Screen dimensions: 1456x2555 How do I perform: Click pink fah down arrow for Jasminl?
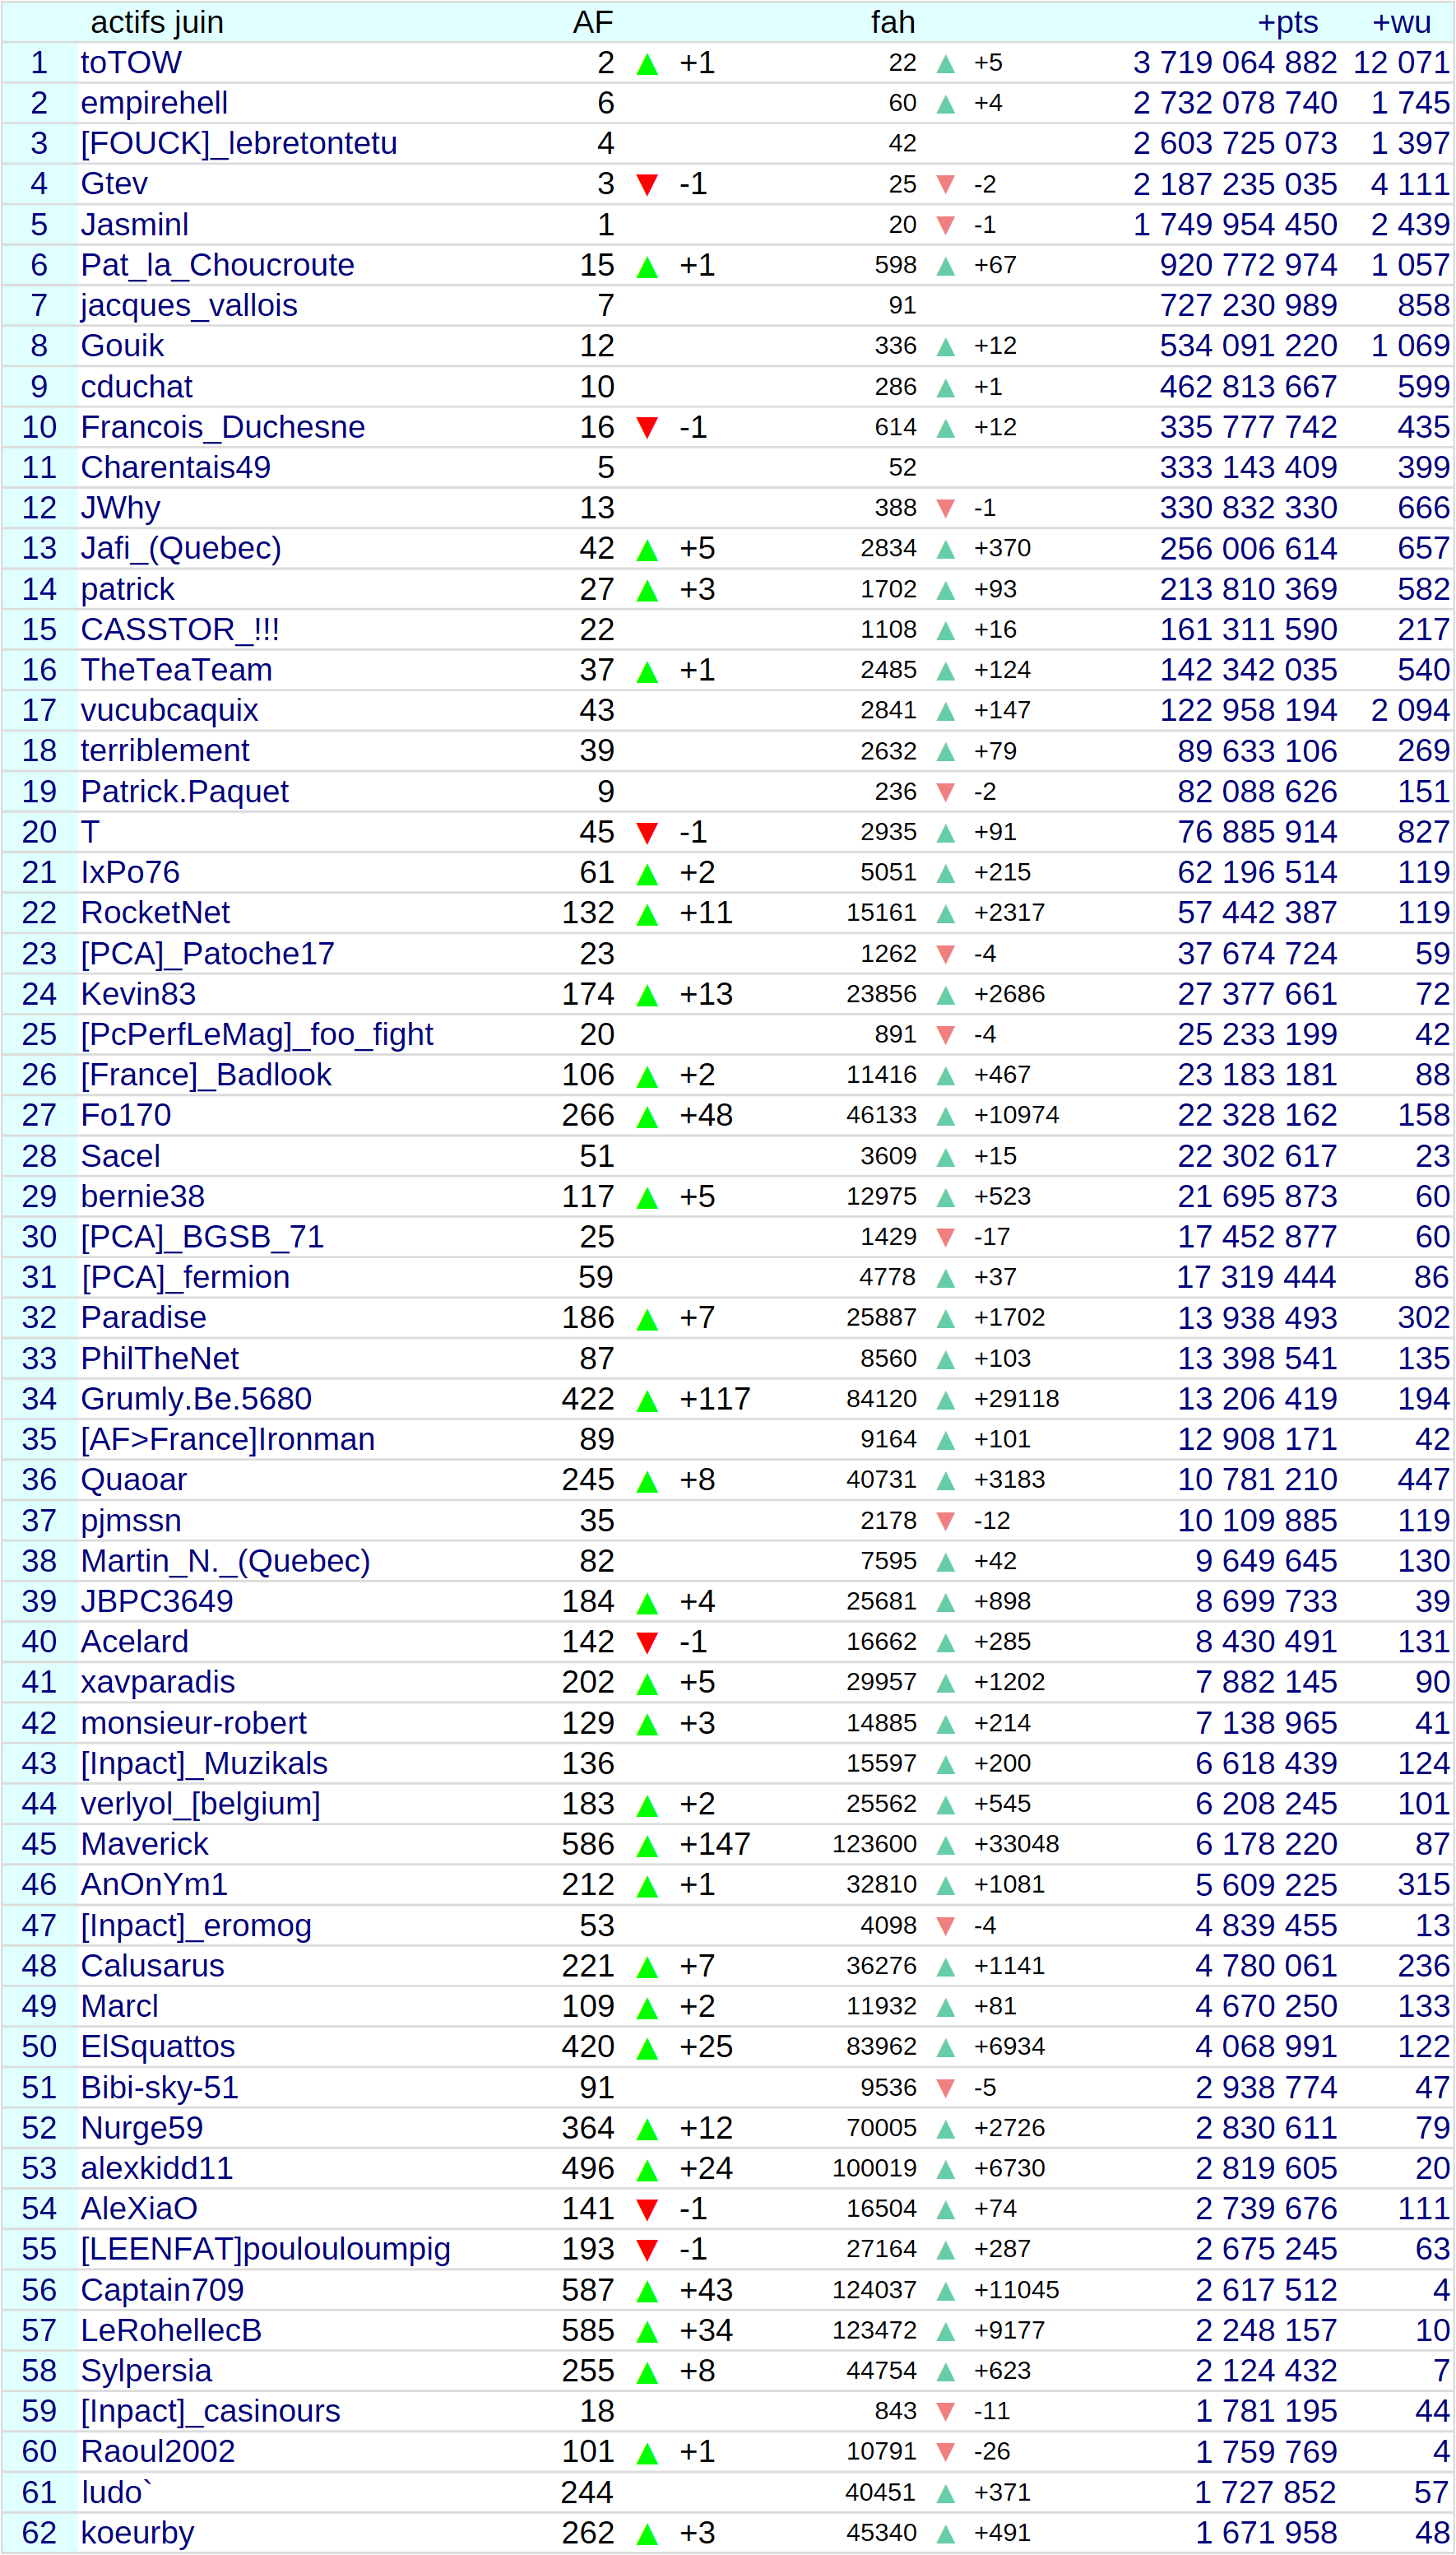pyautogui.click(x=945, y=225)
